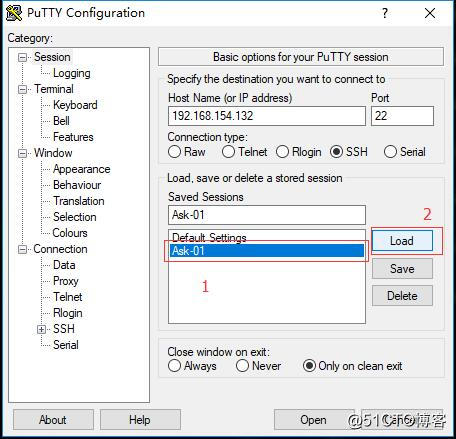The height and width of the screenshot is (439, 456).
Task: Open the Proxy category
Action: (66, 281)
